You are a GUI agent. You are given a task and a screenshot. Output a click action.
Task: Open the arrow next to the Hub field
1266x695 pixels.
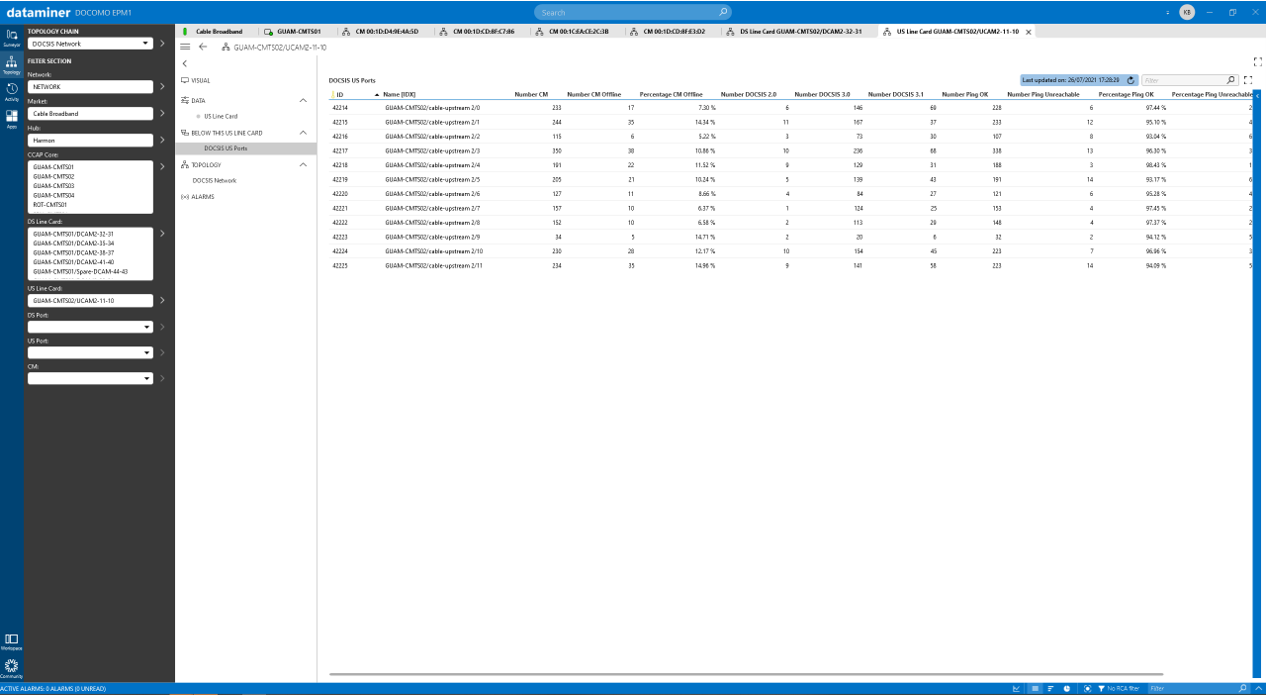coord(162,140)
